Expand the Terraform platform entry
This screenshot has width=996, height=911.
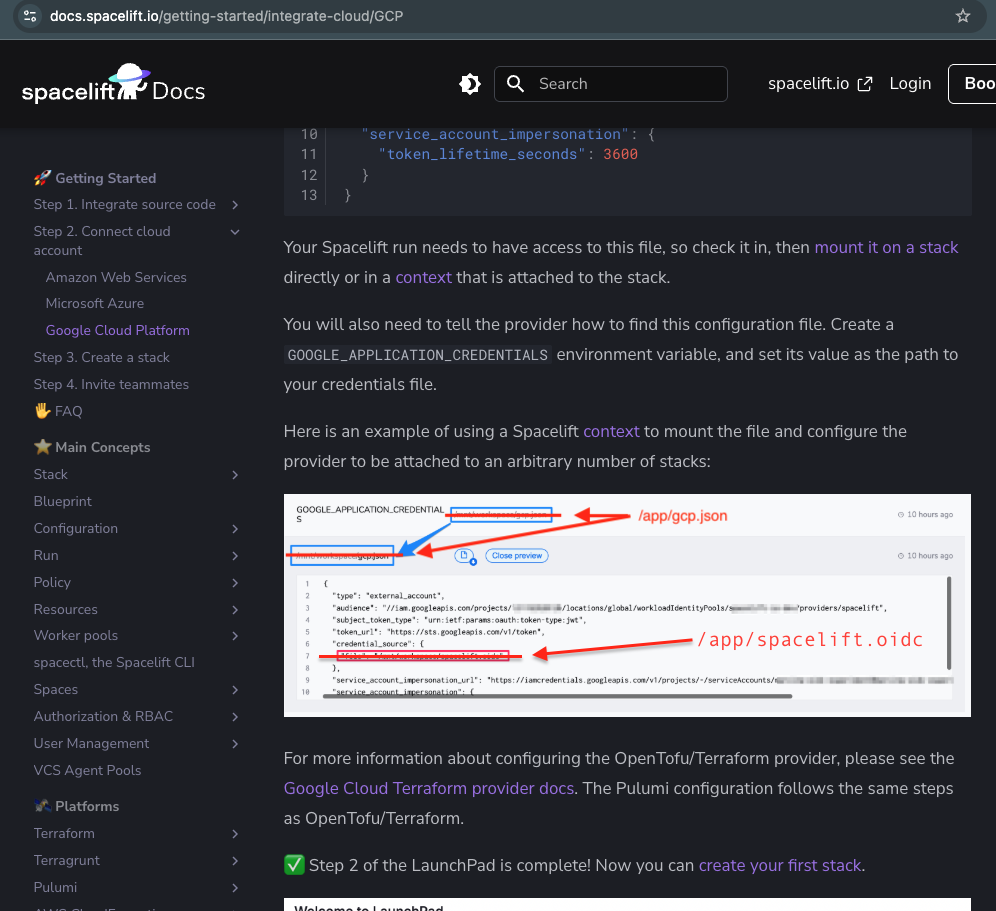pos(235,833)
